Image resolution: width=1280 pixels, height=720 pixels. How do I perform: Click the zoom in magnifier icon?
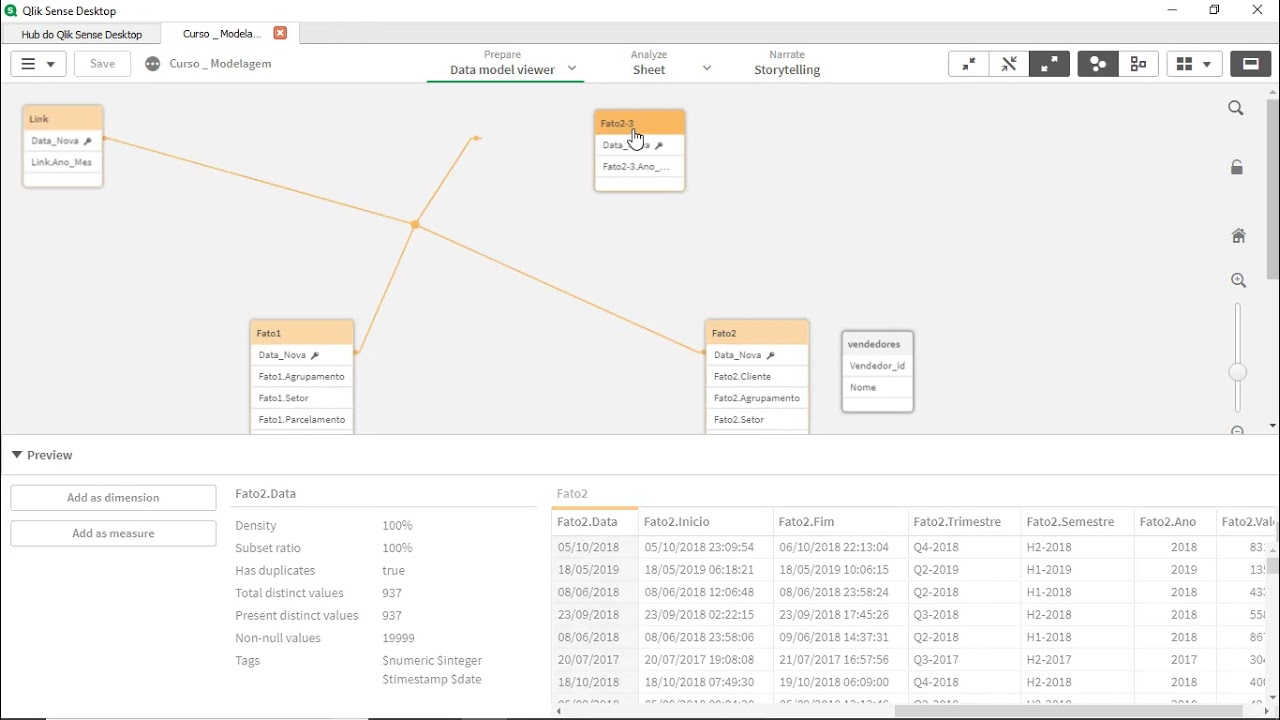coord(1238,281)
